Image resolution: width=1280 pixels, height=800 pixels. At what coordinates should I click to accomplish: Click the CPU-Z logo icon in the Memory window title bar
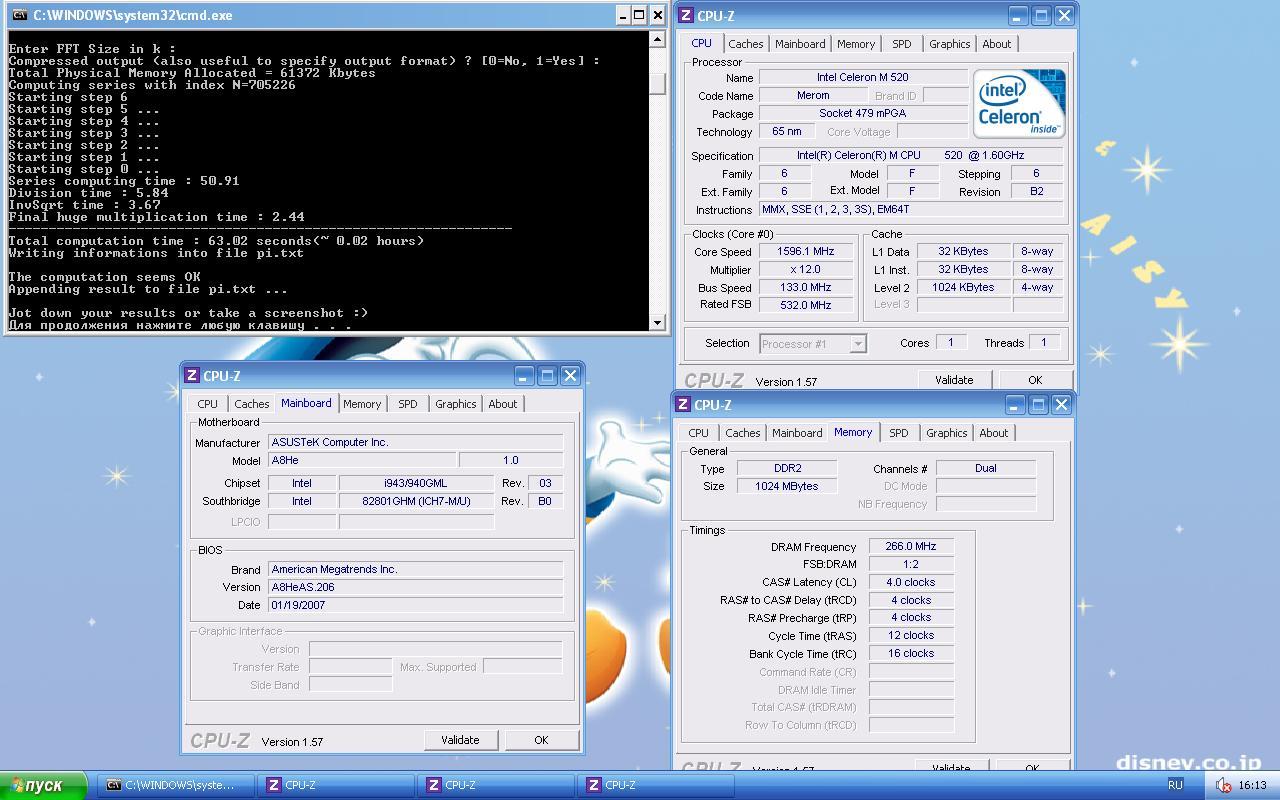coord(683,405)
